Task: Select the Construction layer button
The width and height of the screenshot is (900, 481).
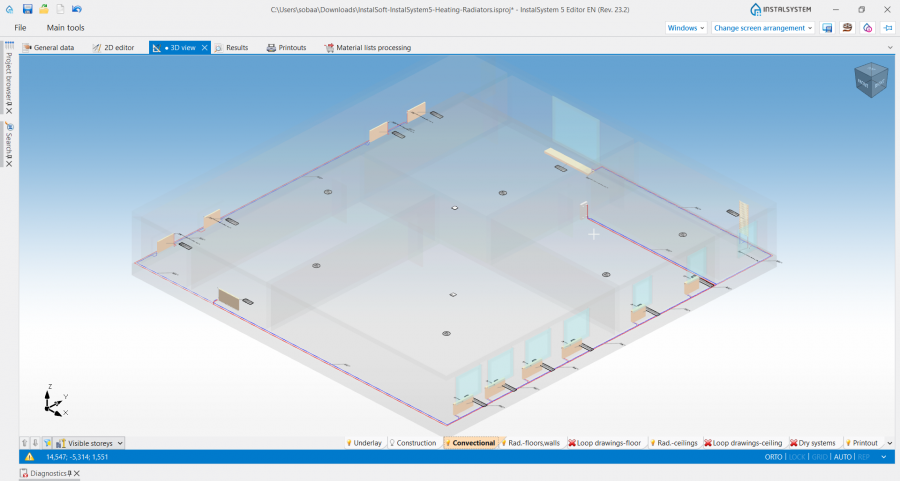Action: 412,443
